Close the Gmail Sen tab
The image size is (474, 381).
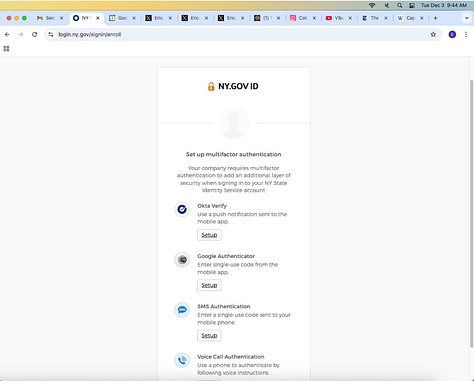click(61, 18)
